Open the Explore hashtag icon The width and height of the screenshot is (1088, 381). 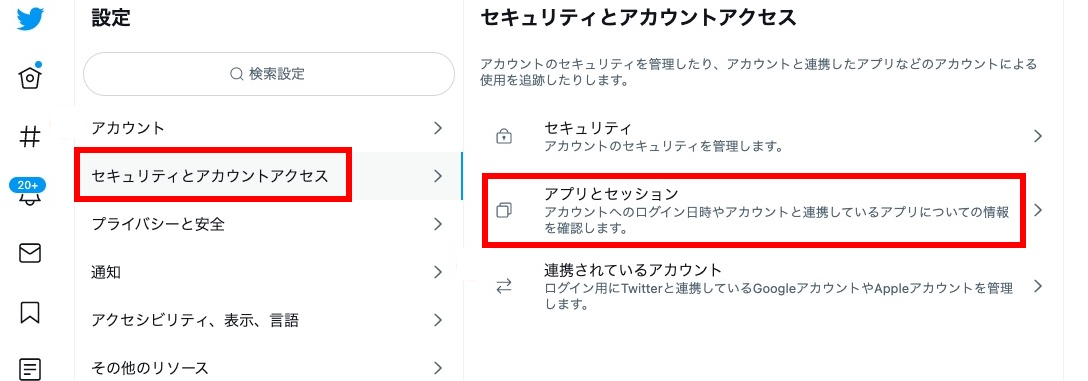tap(30, 137)
